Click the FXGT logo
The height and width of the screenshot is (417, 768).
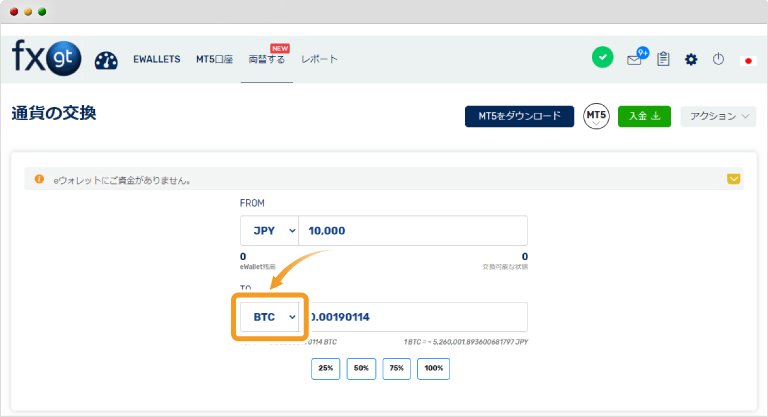tap(47, 58)
